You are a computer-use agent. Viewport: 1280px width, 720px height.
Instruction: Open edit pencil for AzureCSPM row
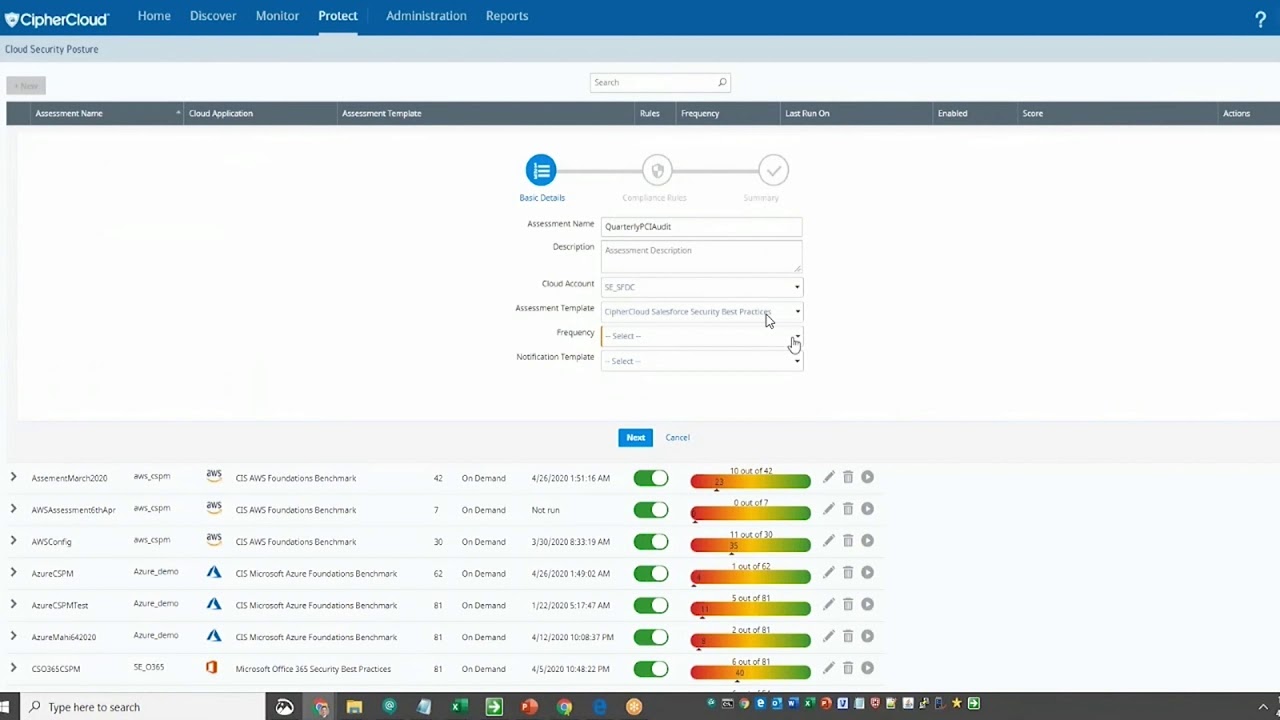click(x=829, y=573)
